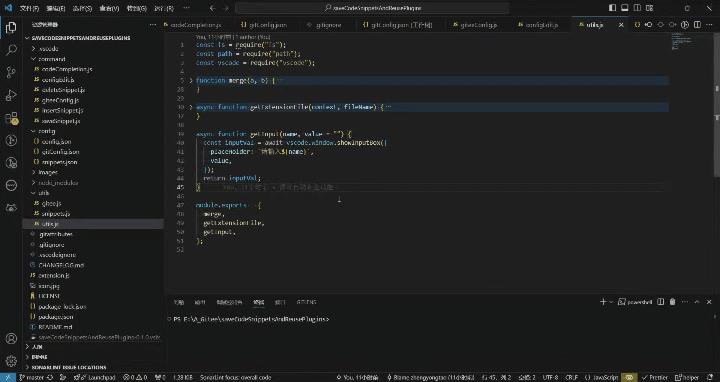Open the overflow menu ellipsis in menu bar
This screenshot has height=382, width=720.
click(x=186, y=8)
